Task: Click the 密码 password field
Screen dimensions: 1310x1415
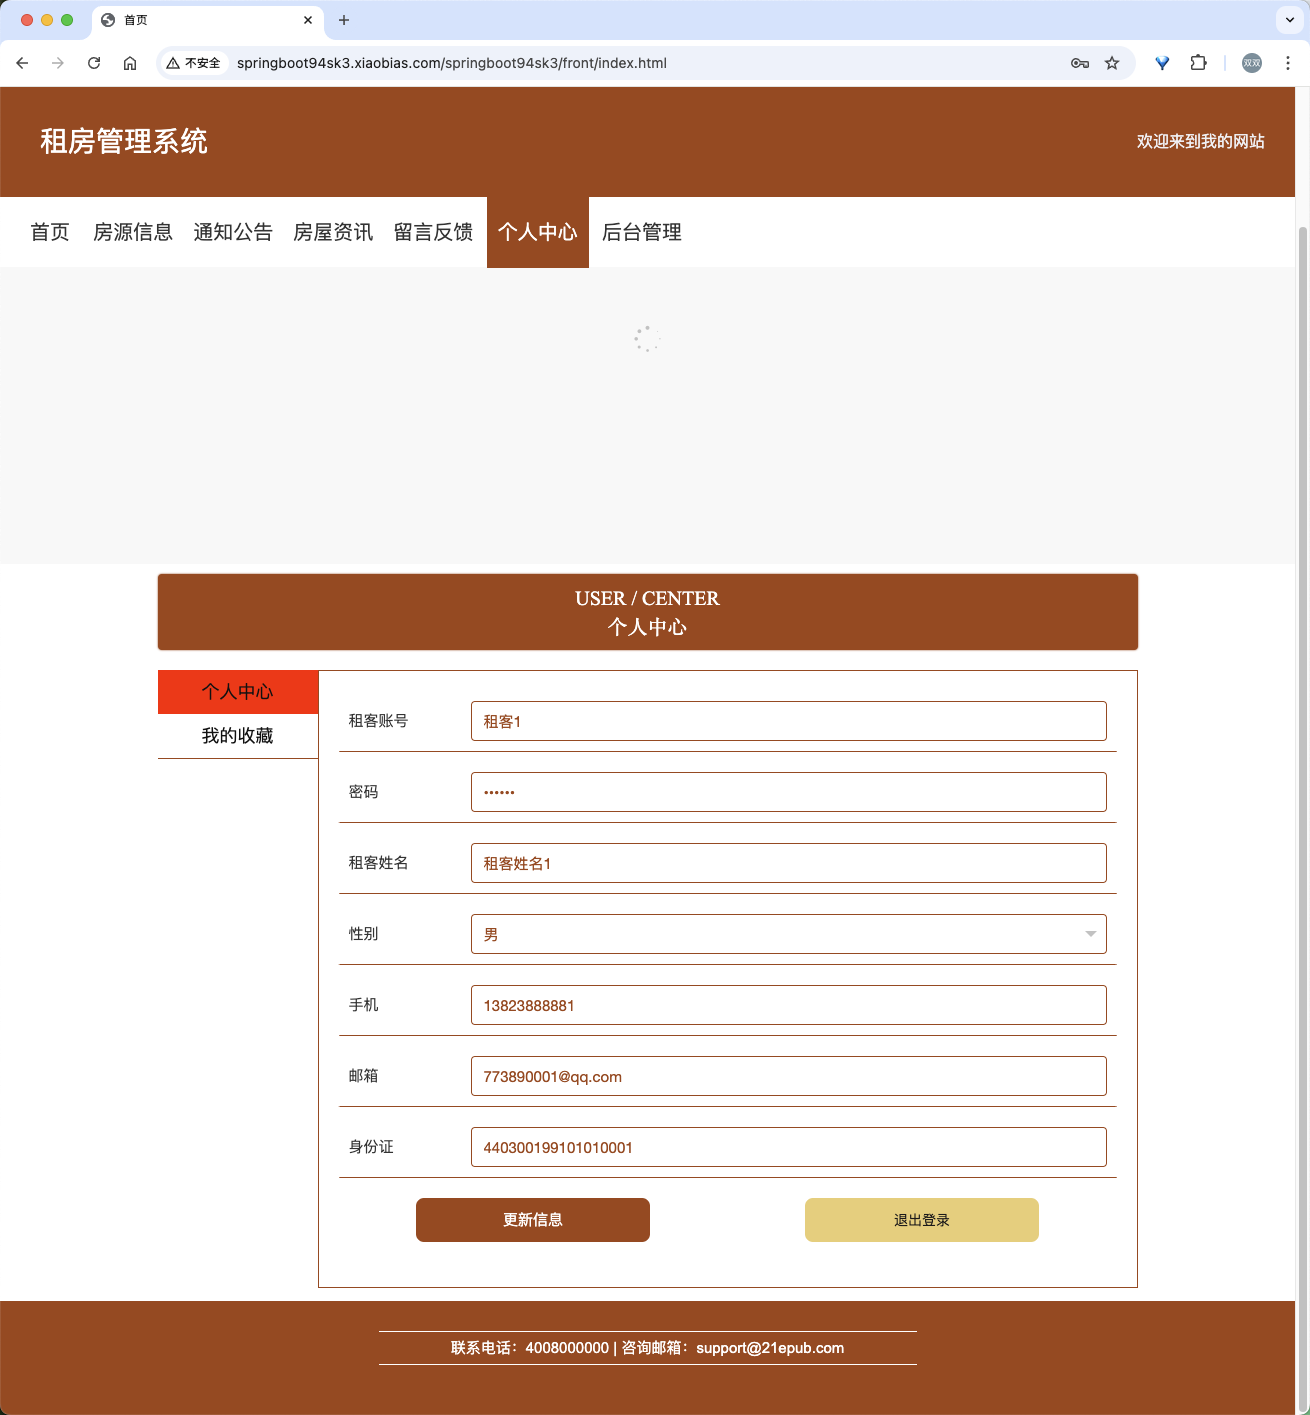Action: click(789, 792)
